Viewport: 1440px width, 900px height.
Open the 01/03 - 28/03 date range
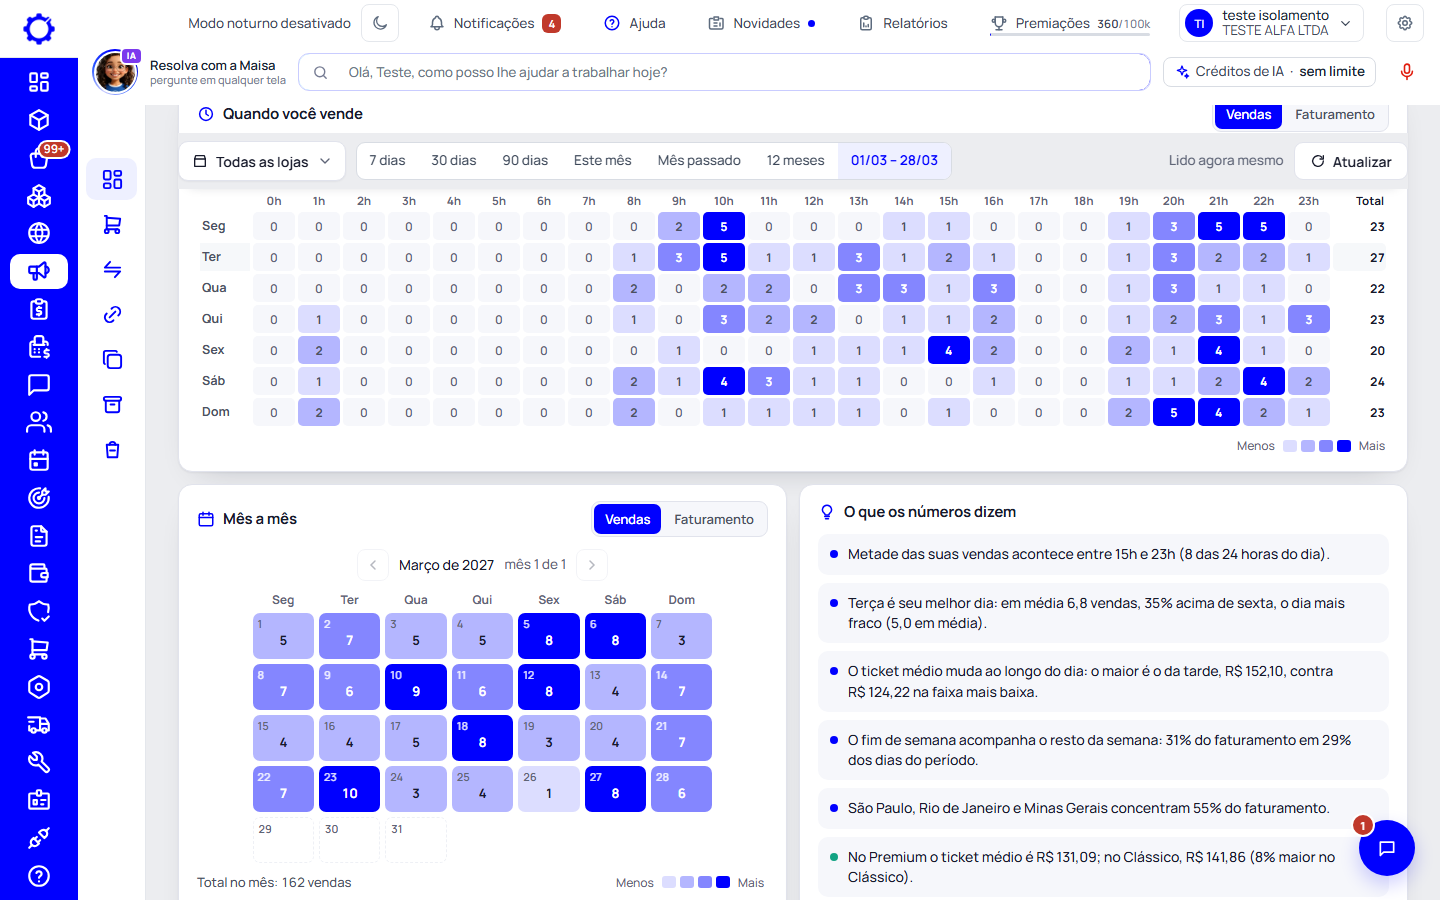894,161
